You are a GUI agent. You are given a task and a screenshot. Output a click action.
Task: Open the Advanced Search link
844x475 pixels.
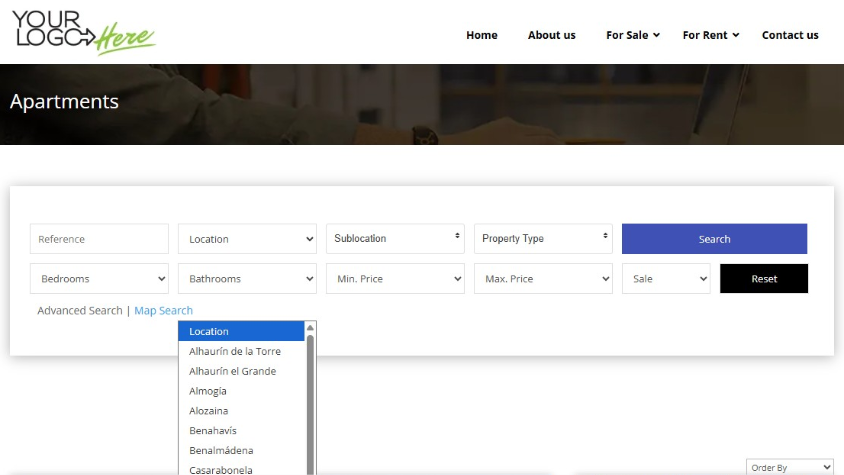[x=80, y=311]
